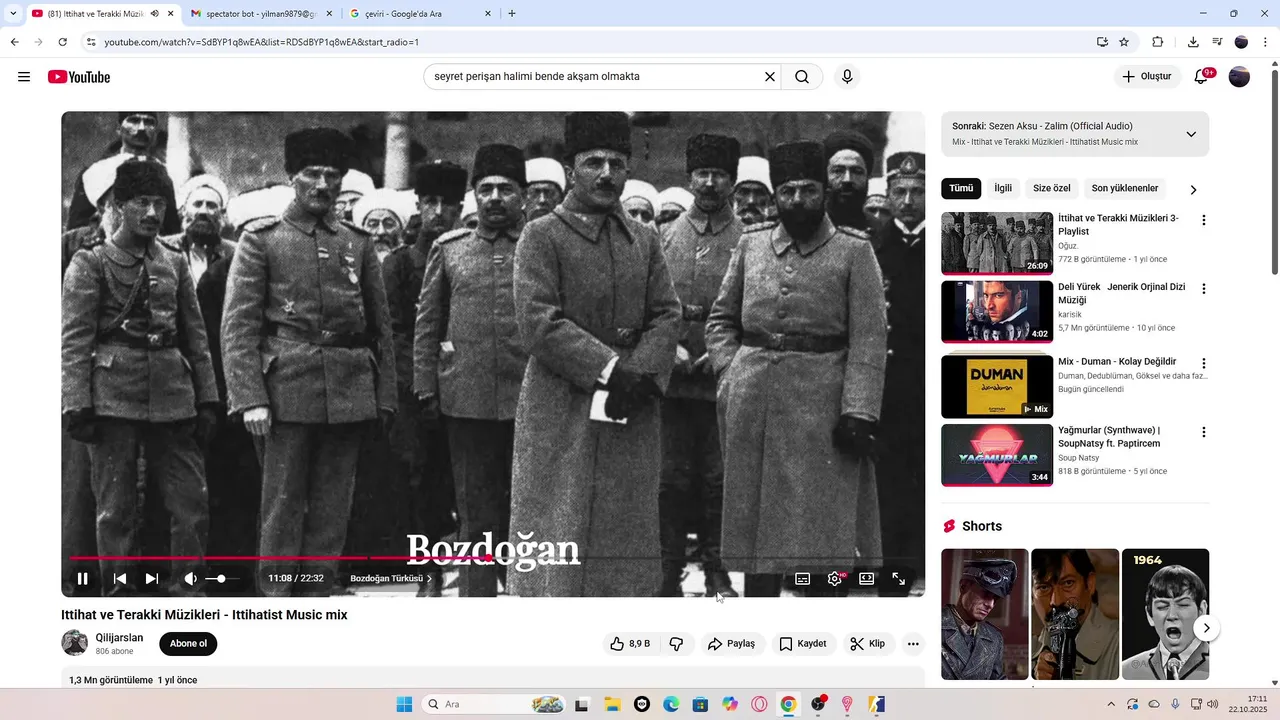Open Yağmurlar (Synthwave) video title
The height and width of the screenshot is (720, 1280).
[x=1109, y=437]
